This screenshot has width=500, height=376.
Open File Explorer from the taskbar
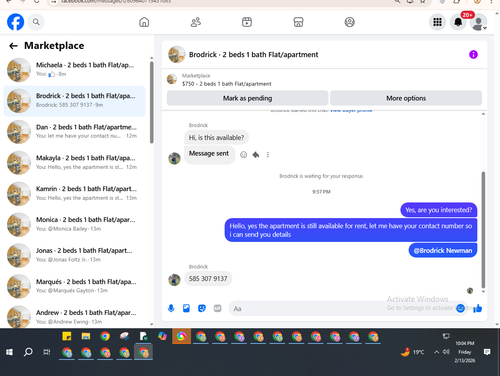(86, 336)
